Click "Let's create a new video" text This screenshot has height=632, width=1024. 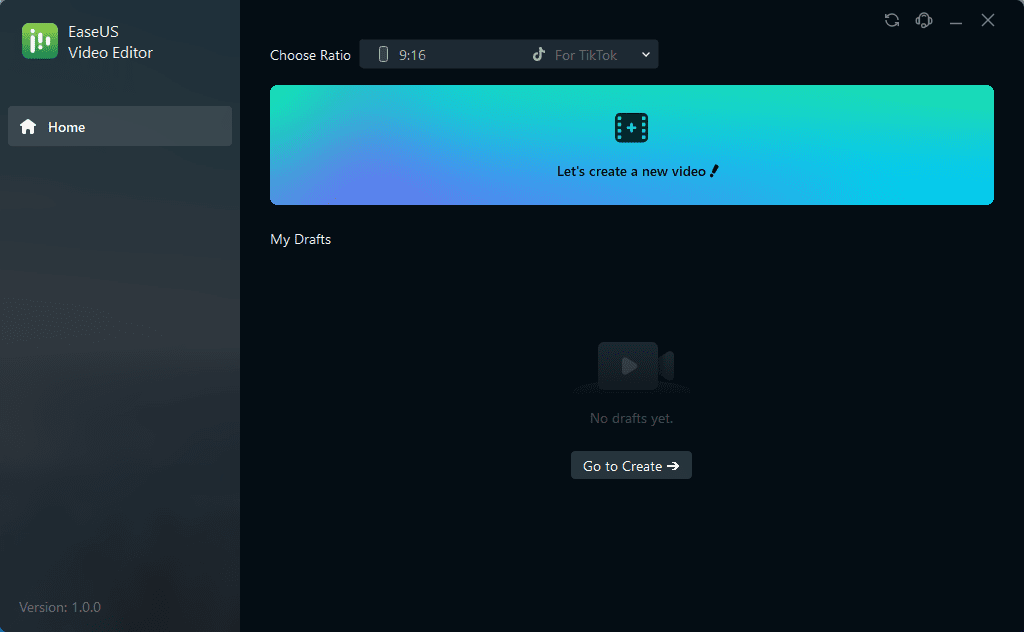pos(631,171)
